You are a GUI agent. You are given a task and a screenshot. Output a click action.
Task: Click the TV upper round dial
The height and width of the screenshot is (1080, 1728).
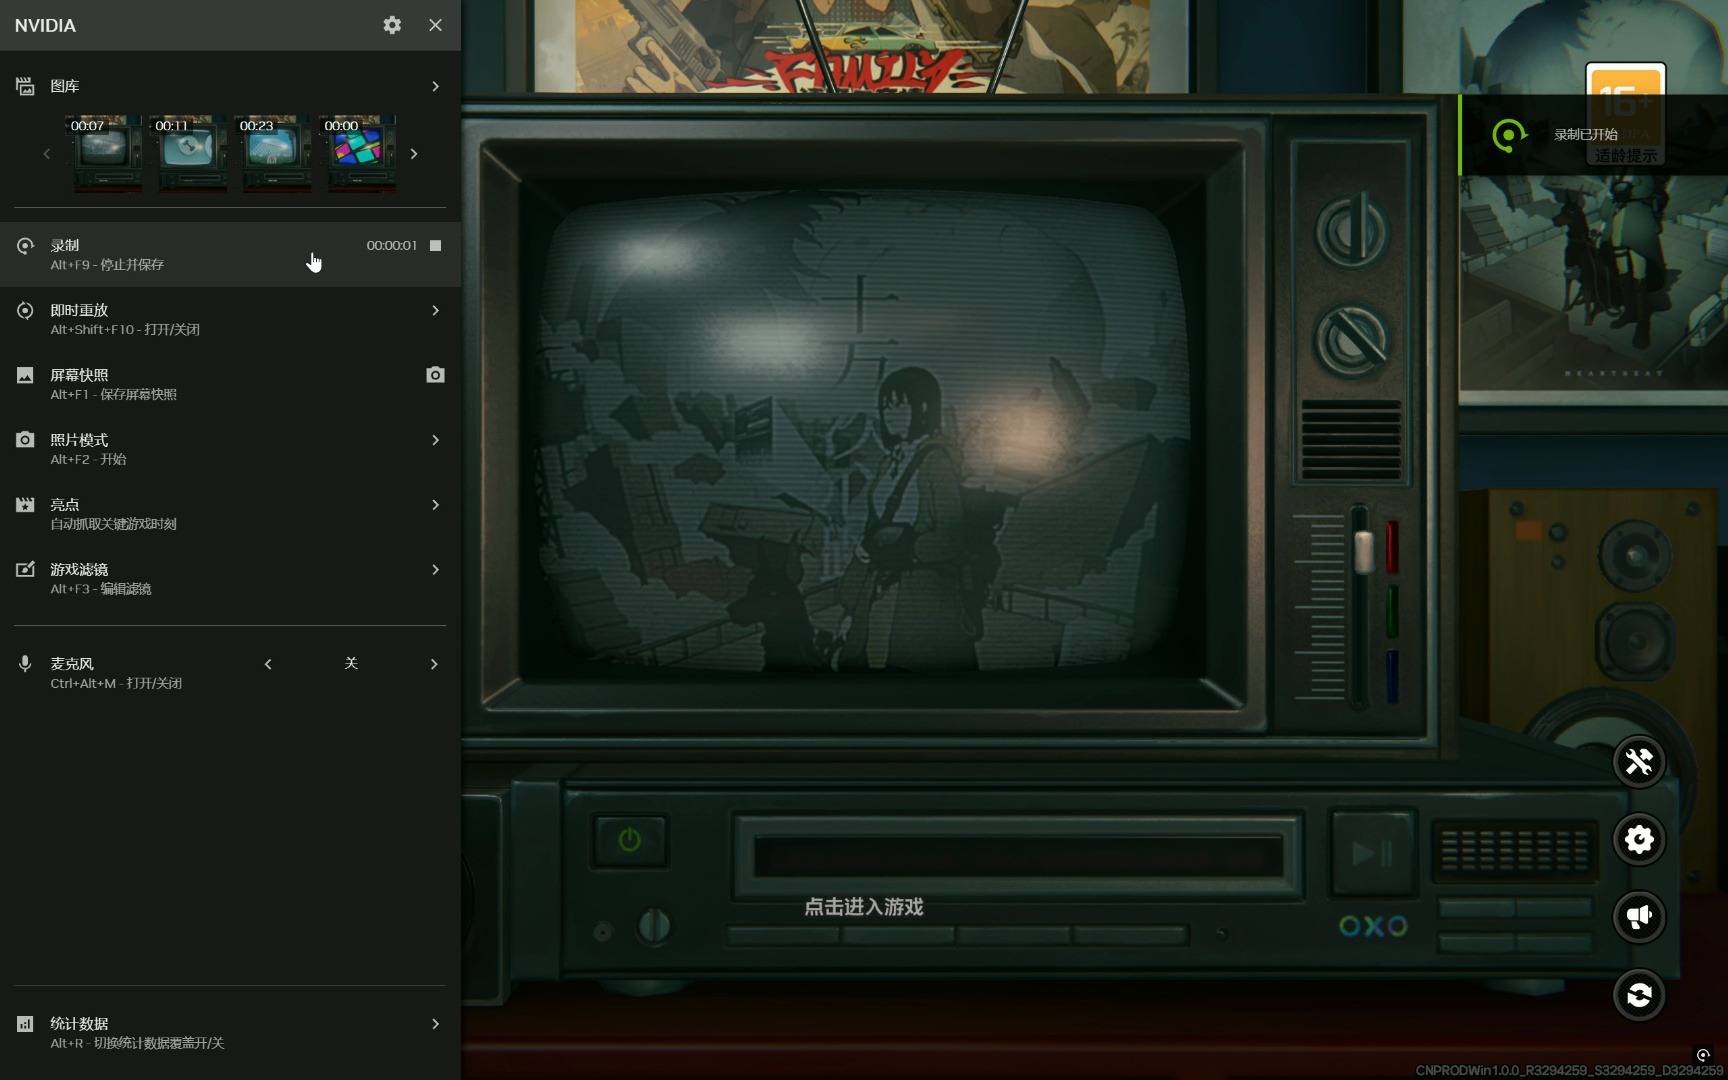[x=1352, y=232]
